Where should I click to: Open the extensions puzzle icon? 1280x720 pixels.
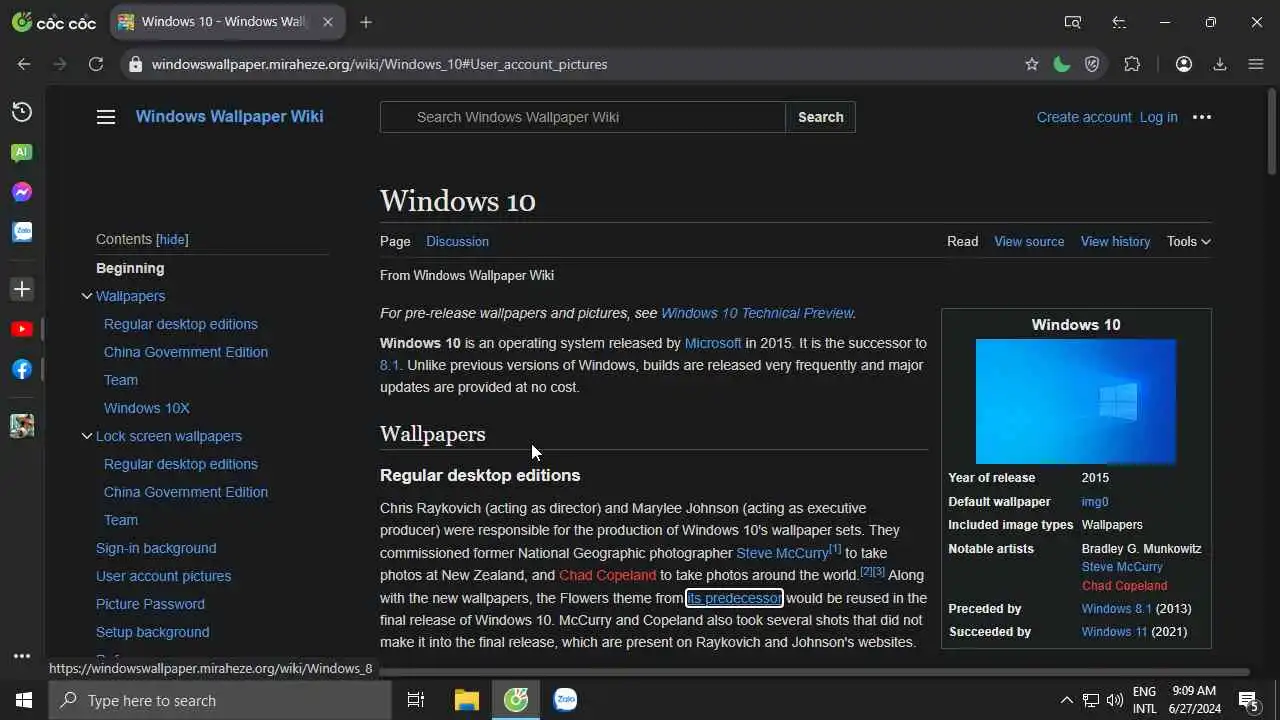tap(1132, 64)
